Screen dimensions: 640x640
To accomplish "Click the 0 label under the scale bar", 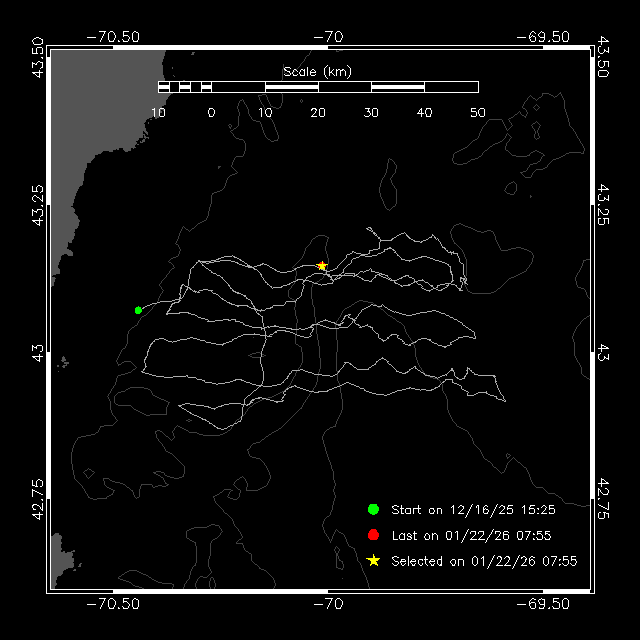I will (x=211, y=112).
